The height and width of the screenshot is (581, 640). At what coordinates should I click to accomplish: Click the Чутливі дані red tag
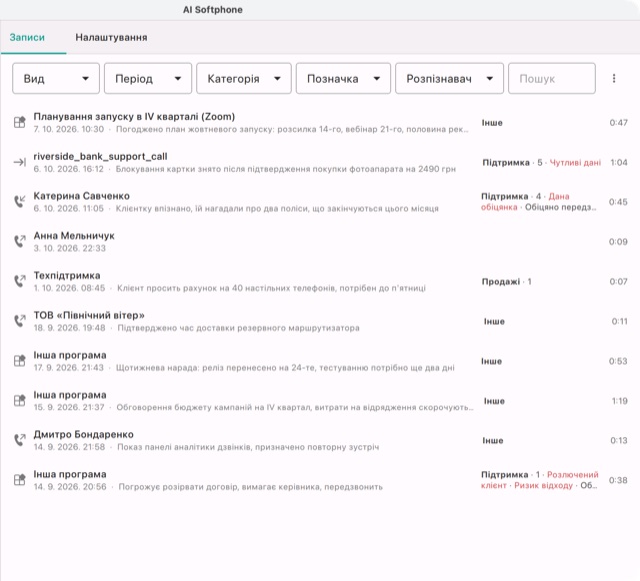(575, 163)
